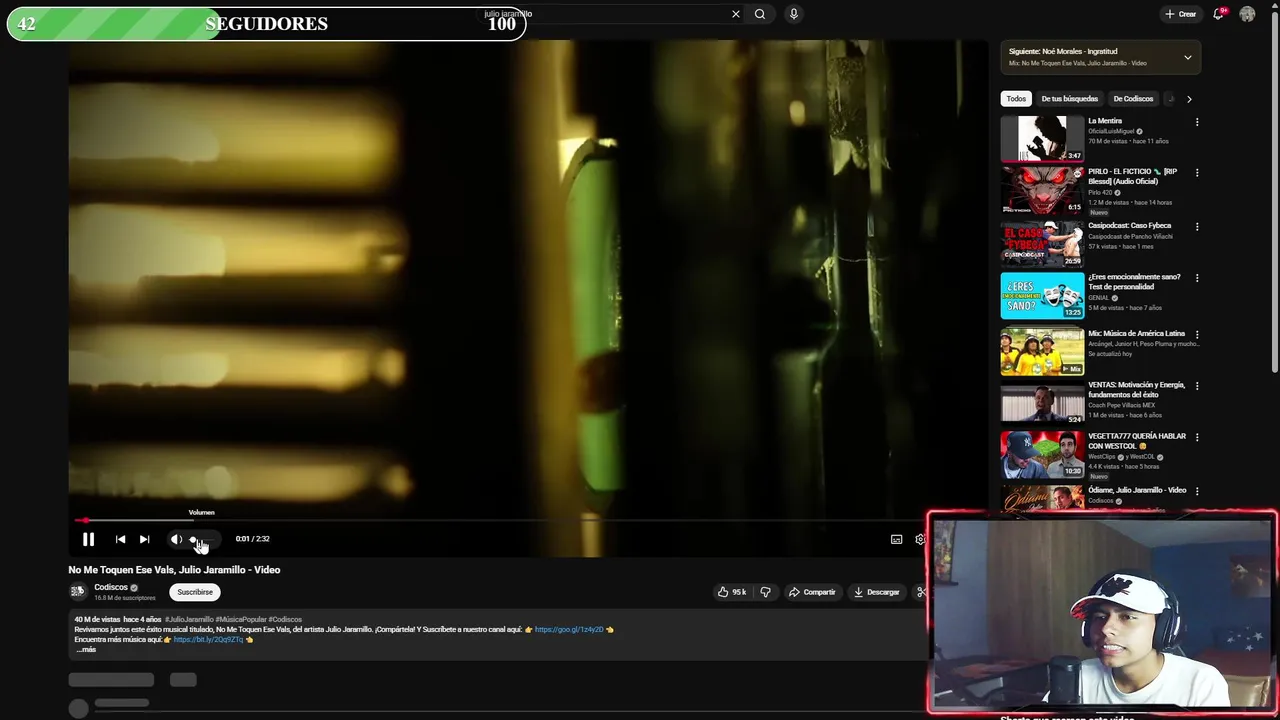
Task: Open more options for ¿Eres emocionalmente sano?
Action: click(1197, 278)
